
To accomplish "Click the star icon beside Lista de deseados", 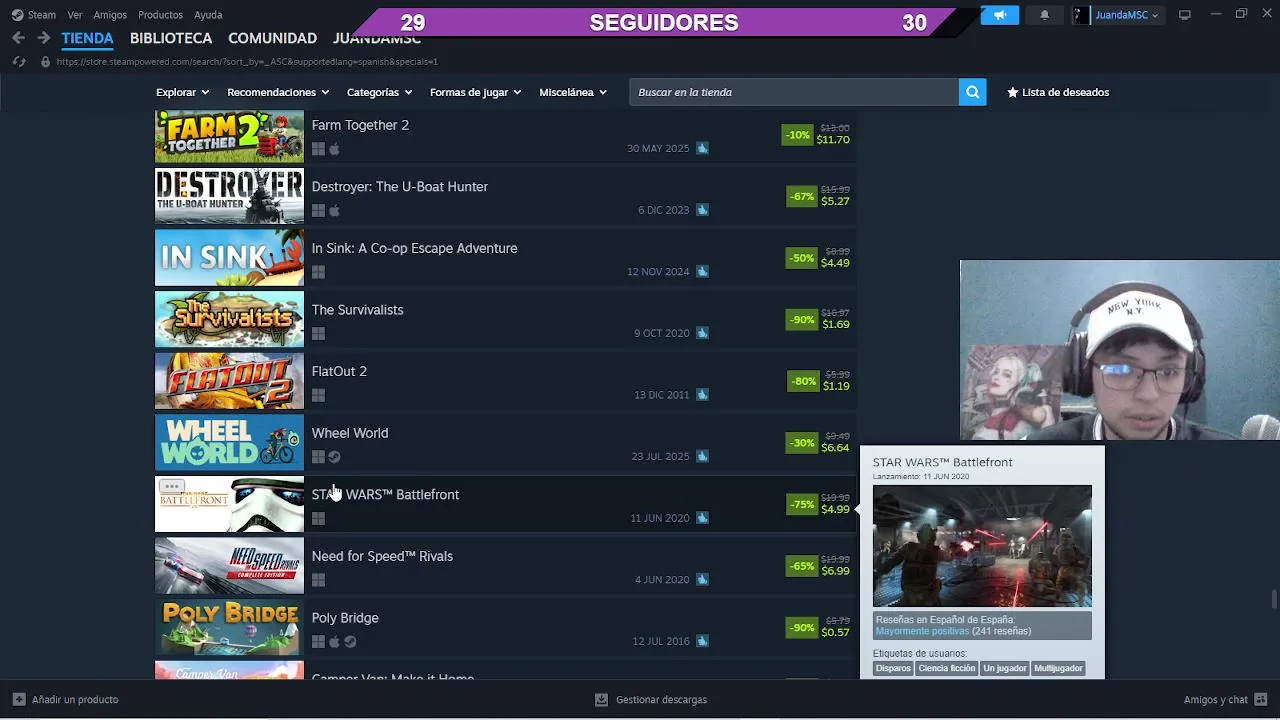I will pyautogui.click(x=1012, y=92).
